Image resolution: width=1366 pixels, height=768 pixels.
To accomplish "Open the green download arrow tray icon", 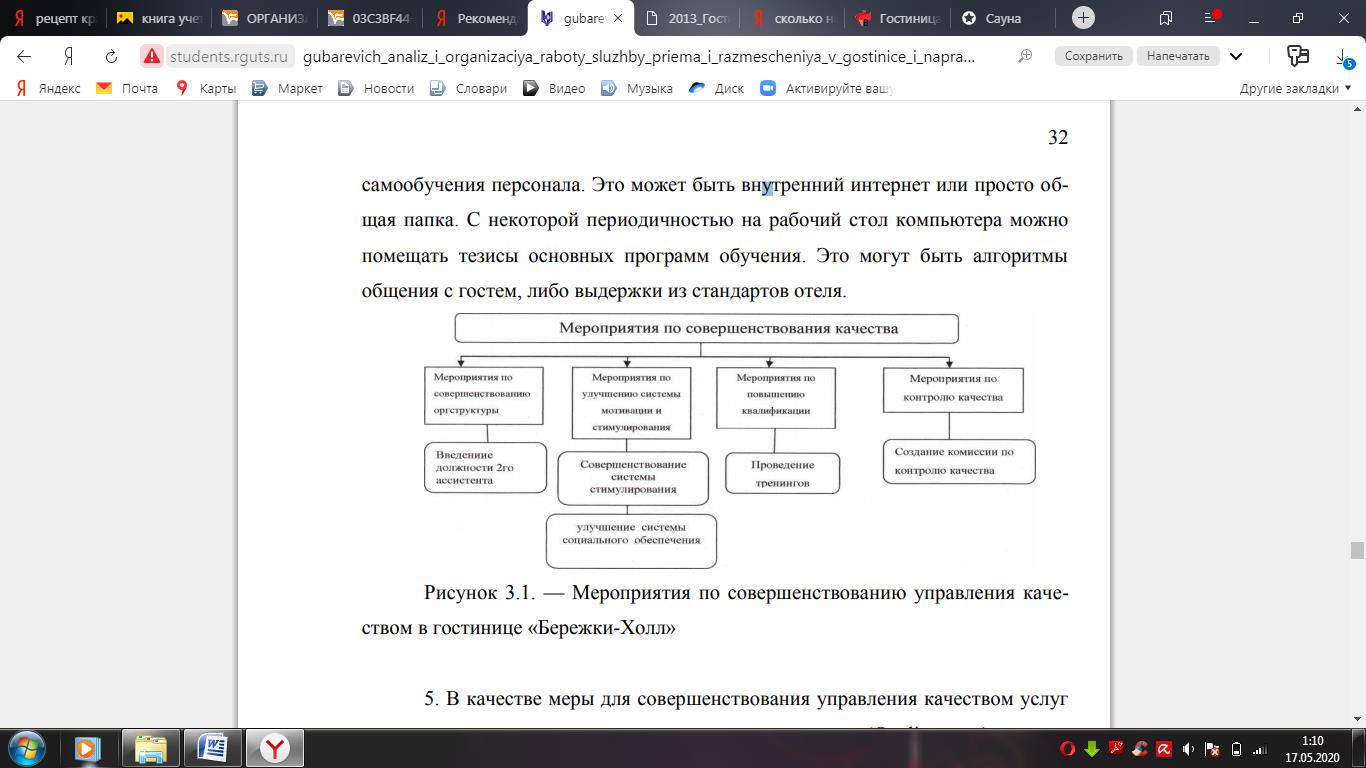I will [1092, 749].
